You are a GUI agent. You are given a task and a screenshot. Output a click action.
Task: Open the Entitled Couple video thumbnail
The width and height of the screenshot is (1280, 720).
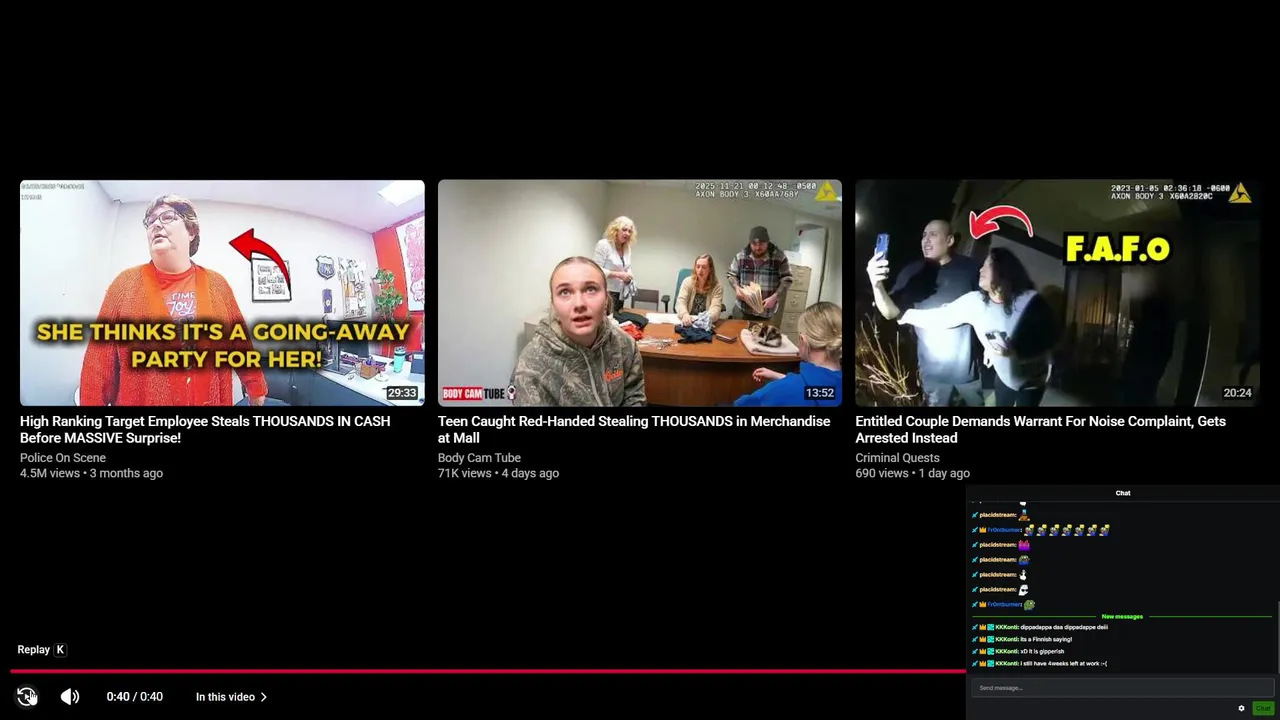click(1057, 293)
